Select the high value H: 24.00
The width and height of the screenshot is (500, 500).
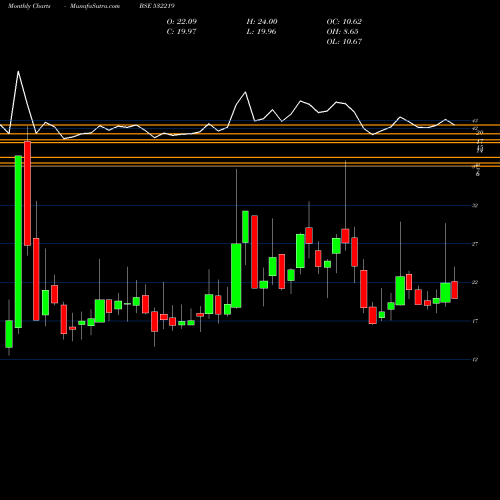[x=262, y=22]
